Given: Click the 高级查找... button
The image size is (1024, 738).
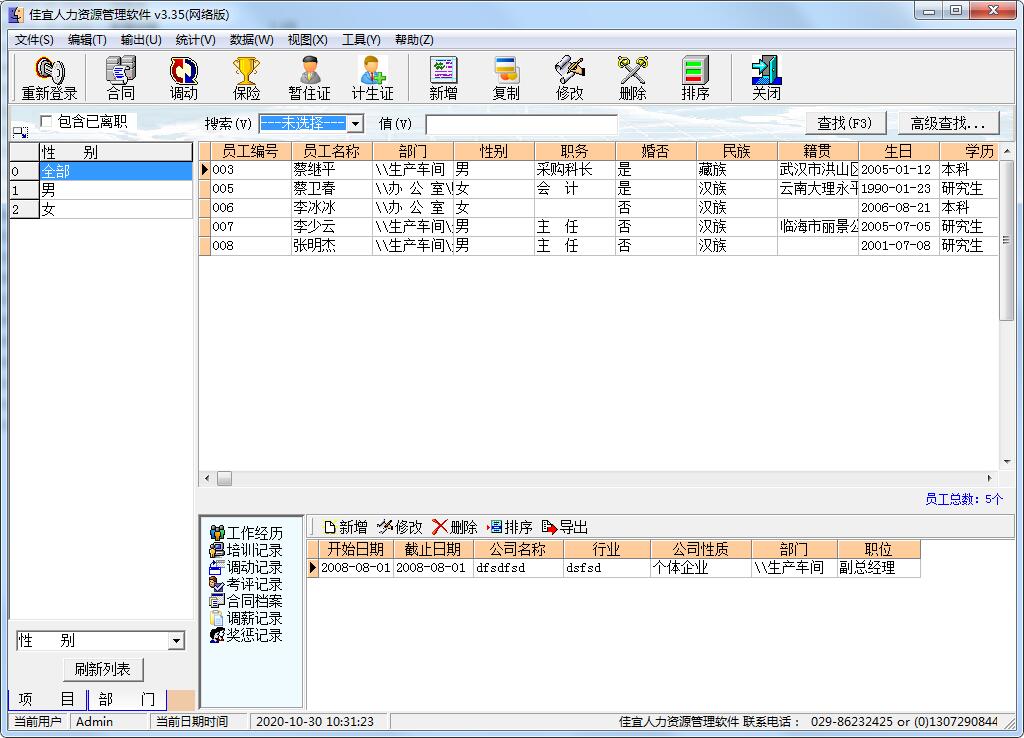Looking at the screenshot, I should (948, 123).
